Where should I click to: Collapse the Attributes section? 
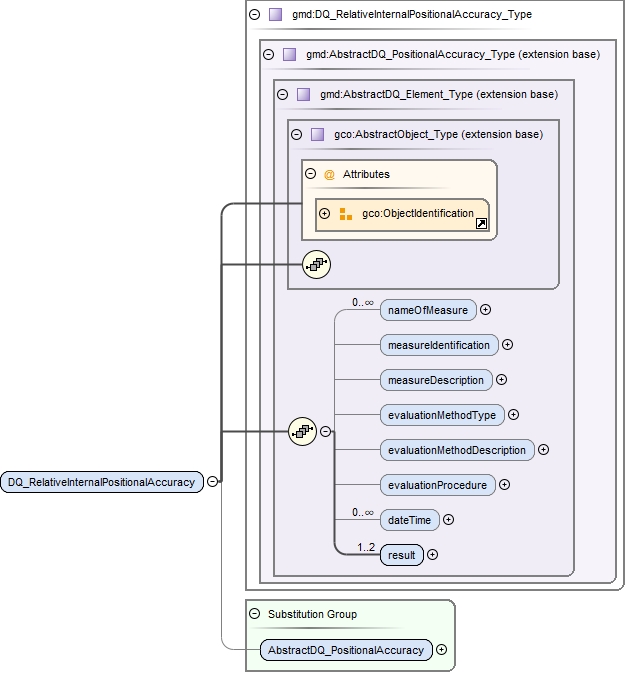[x=310, y=174]
